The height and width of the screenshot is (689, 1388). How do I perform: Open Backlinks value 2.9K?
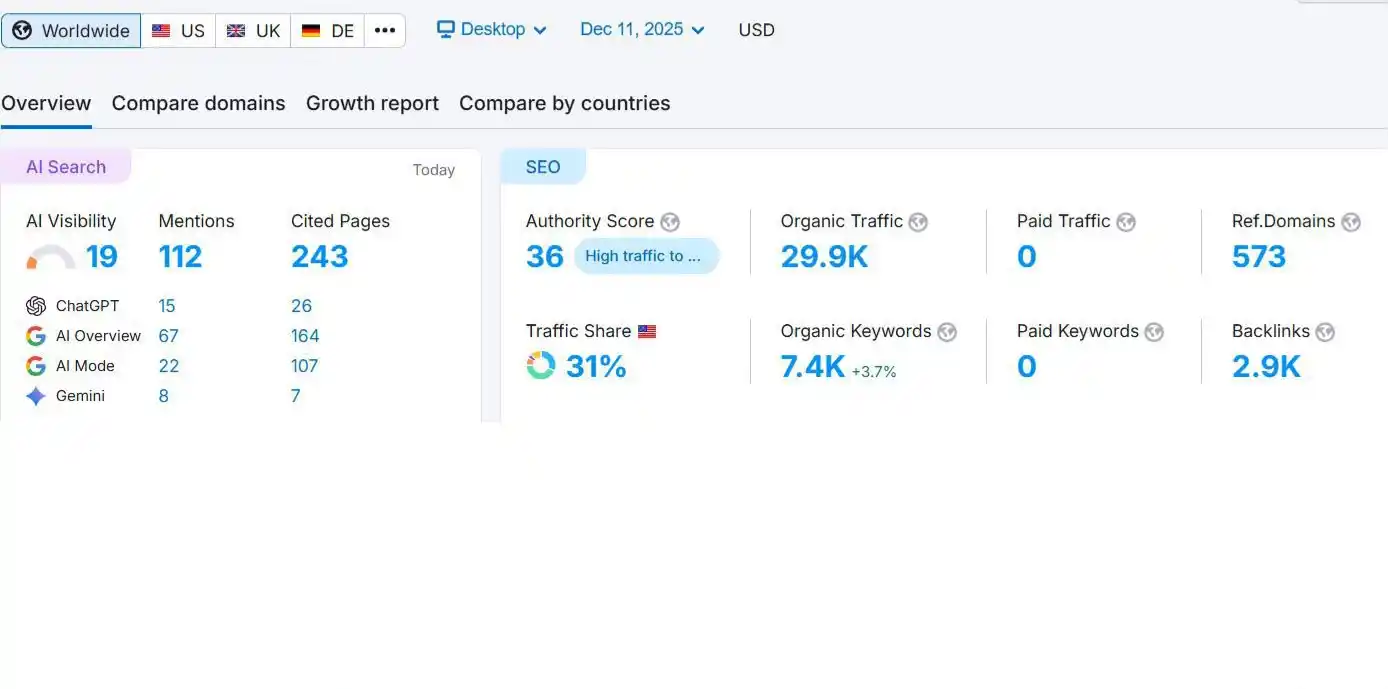(x=1266, y=367)
